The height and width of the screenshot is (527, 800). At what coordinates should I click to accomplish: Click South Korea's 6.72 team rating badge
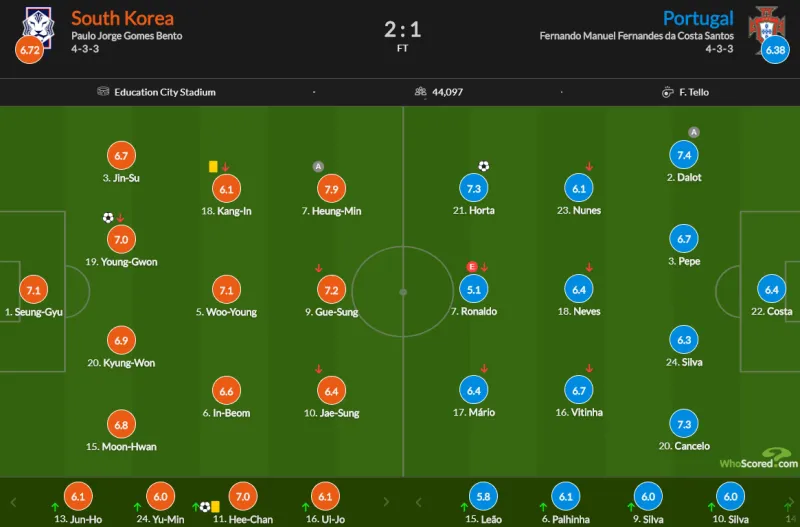point(29,49)
